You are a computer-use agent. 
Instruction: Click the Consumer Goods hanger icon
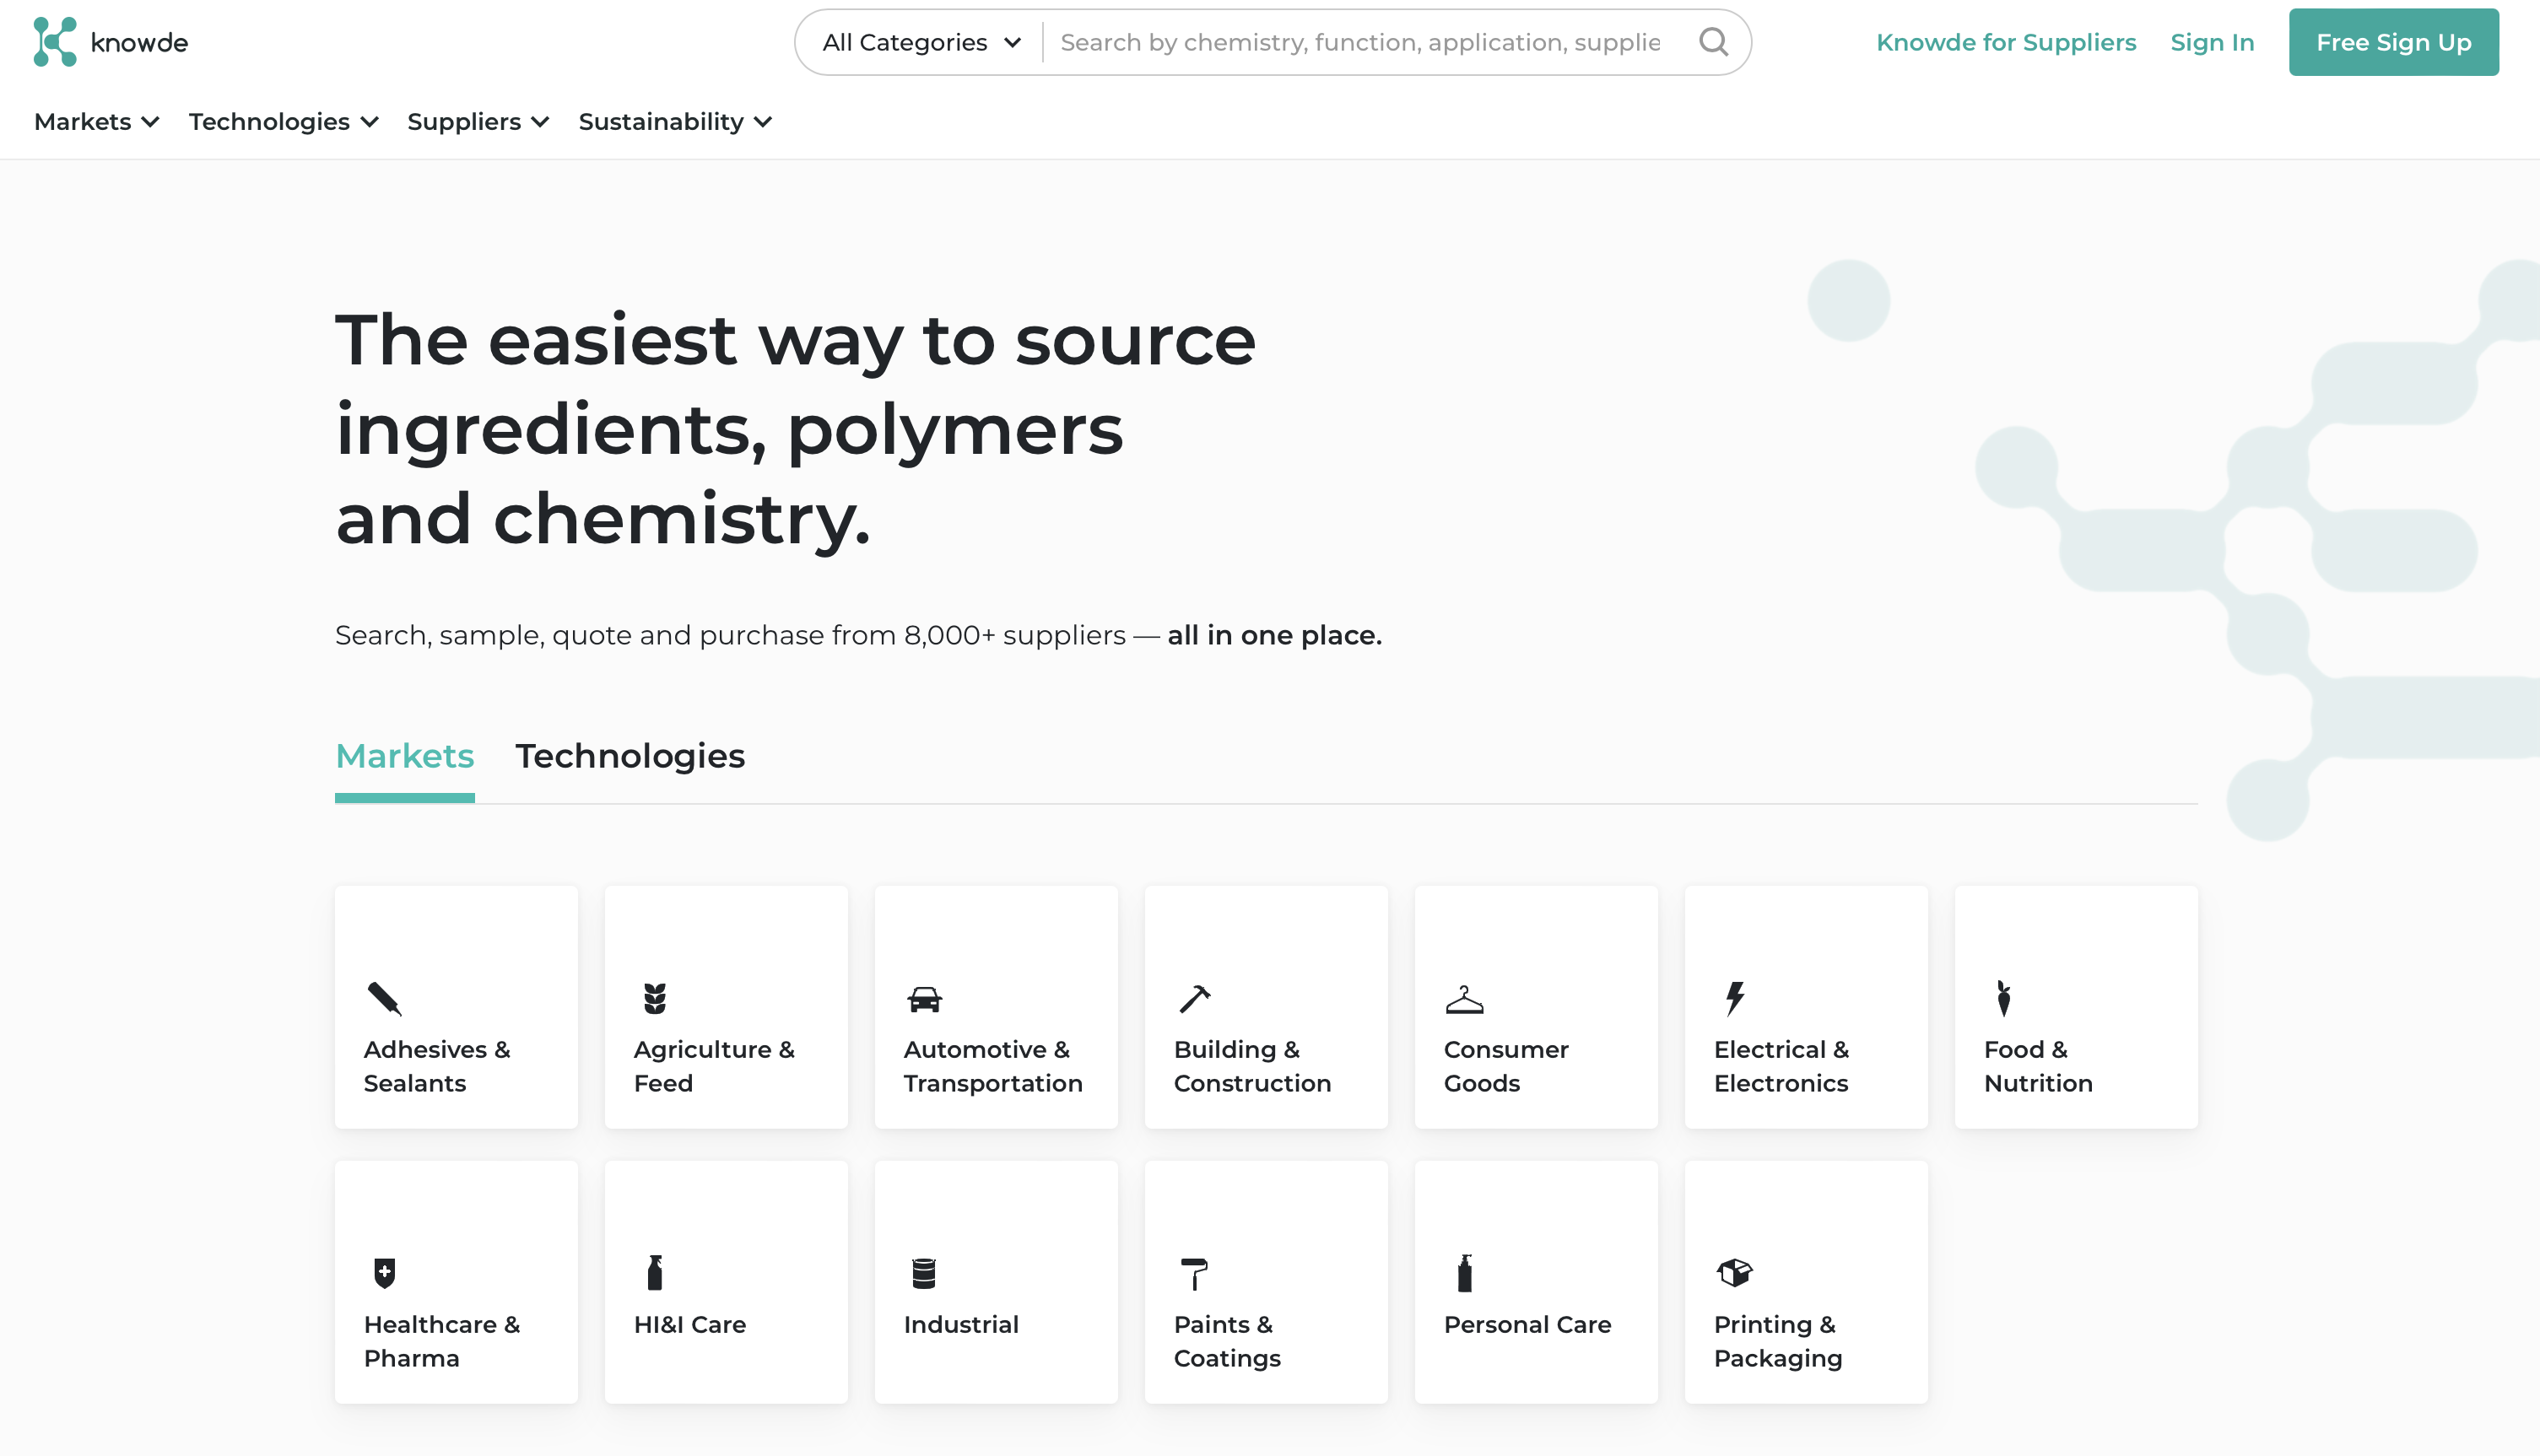[1465, 997]
